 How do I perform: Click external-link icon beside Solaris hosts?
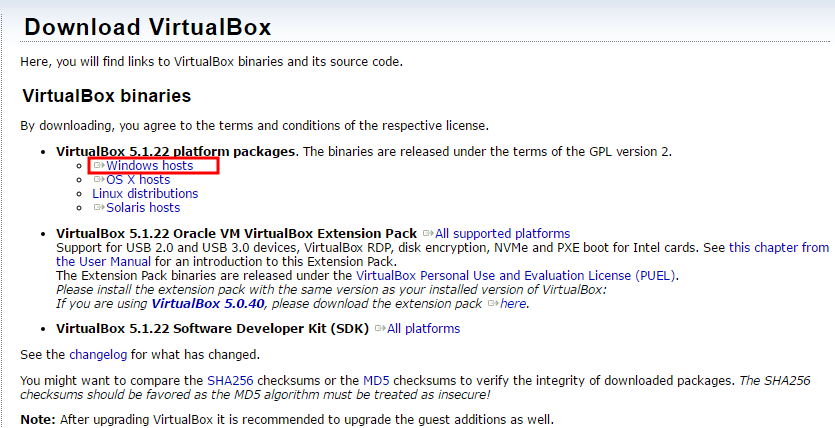pyautogui.click(x=99, y=208)
